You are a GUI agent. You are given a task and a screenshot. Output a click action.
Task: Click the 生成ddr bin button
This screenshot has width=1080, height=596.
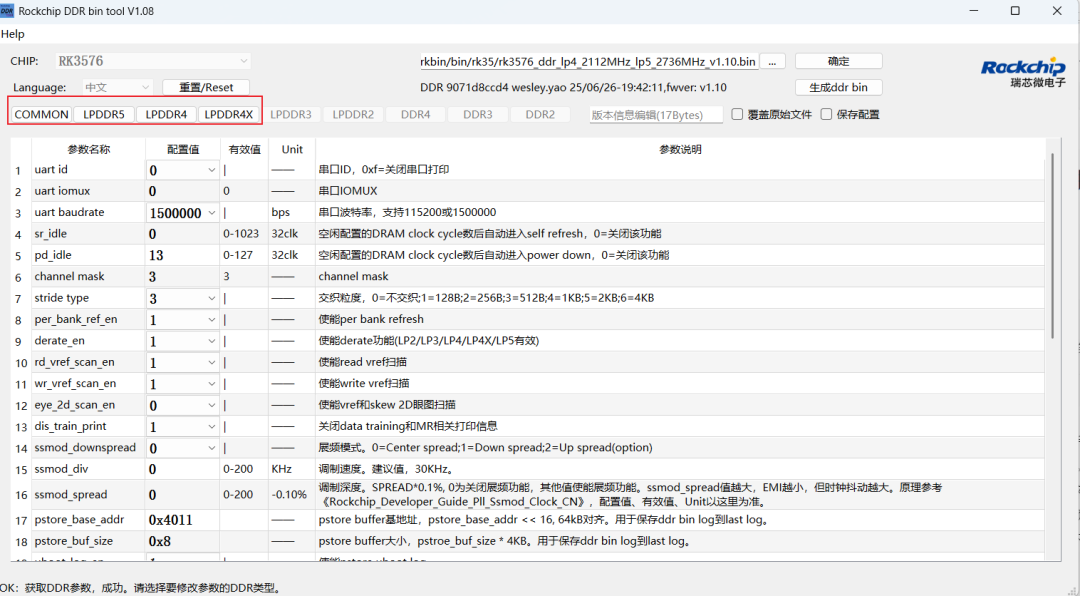838,88
